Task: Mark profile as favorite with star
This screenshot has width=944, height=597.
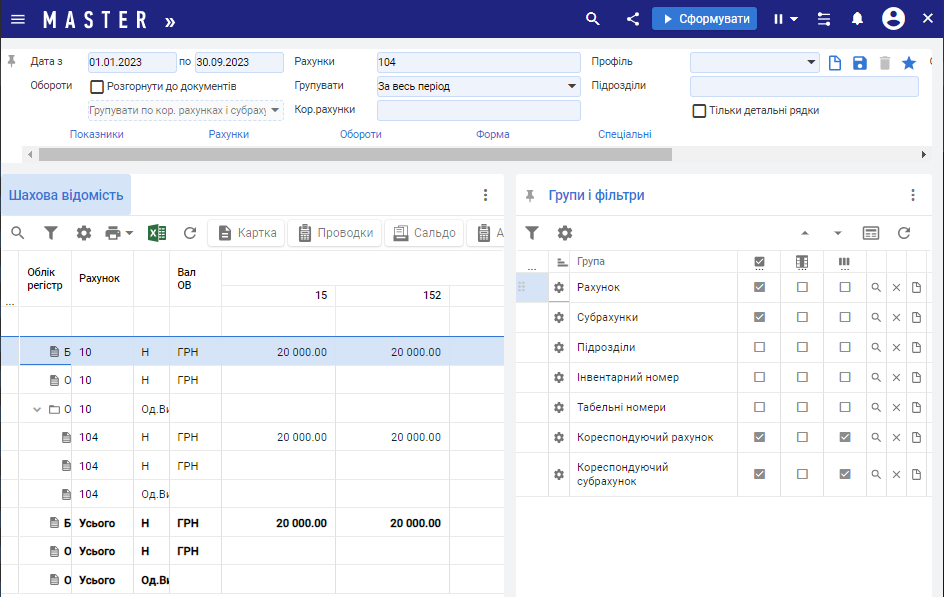Action: [909, 63]
